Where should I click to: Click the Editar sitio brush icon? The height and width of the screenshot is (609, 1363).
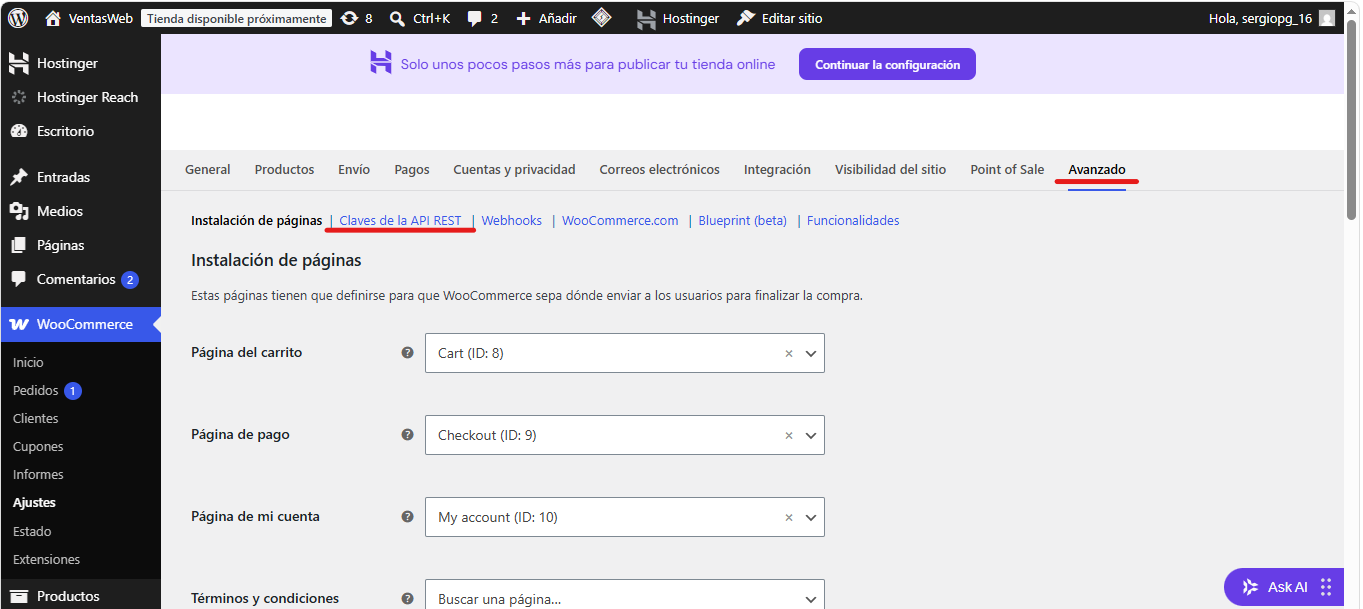745,18
